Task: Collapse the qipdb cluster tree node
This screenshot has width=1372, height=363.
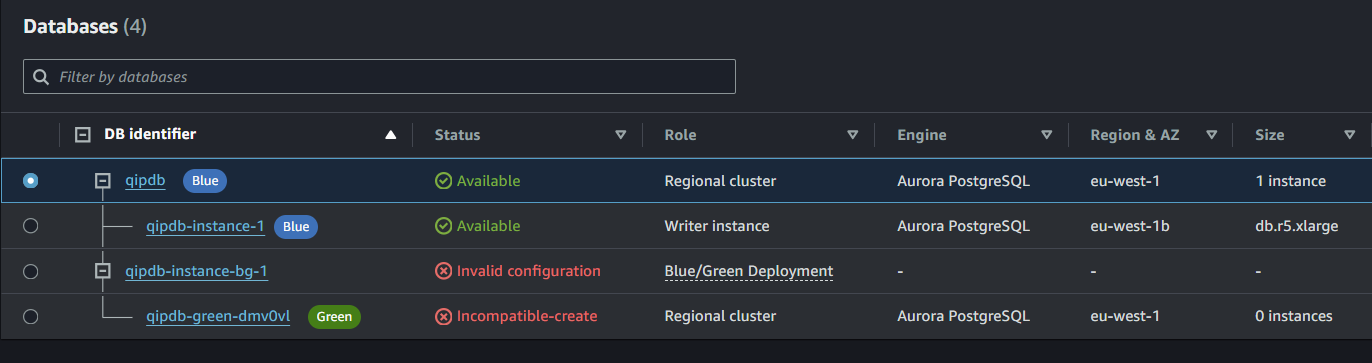Action: [102, 181]
